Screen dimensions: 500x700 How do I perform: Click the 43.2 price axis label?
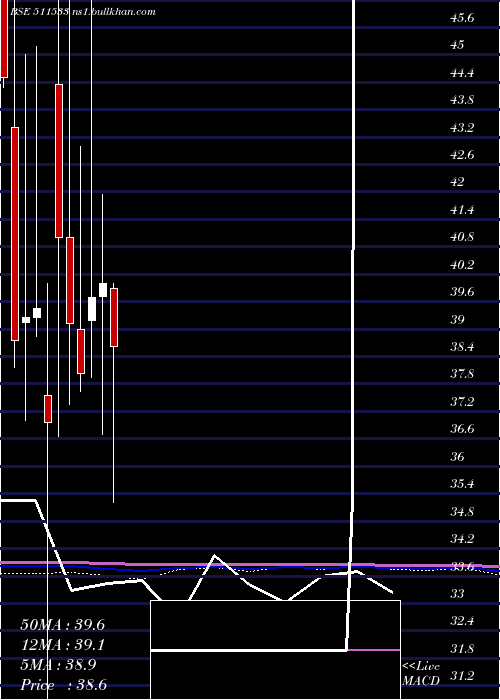[462, 128]
